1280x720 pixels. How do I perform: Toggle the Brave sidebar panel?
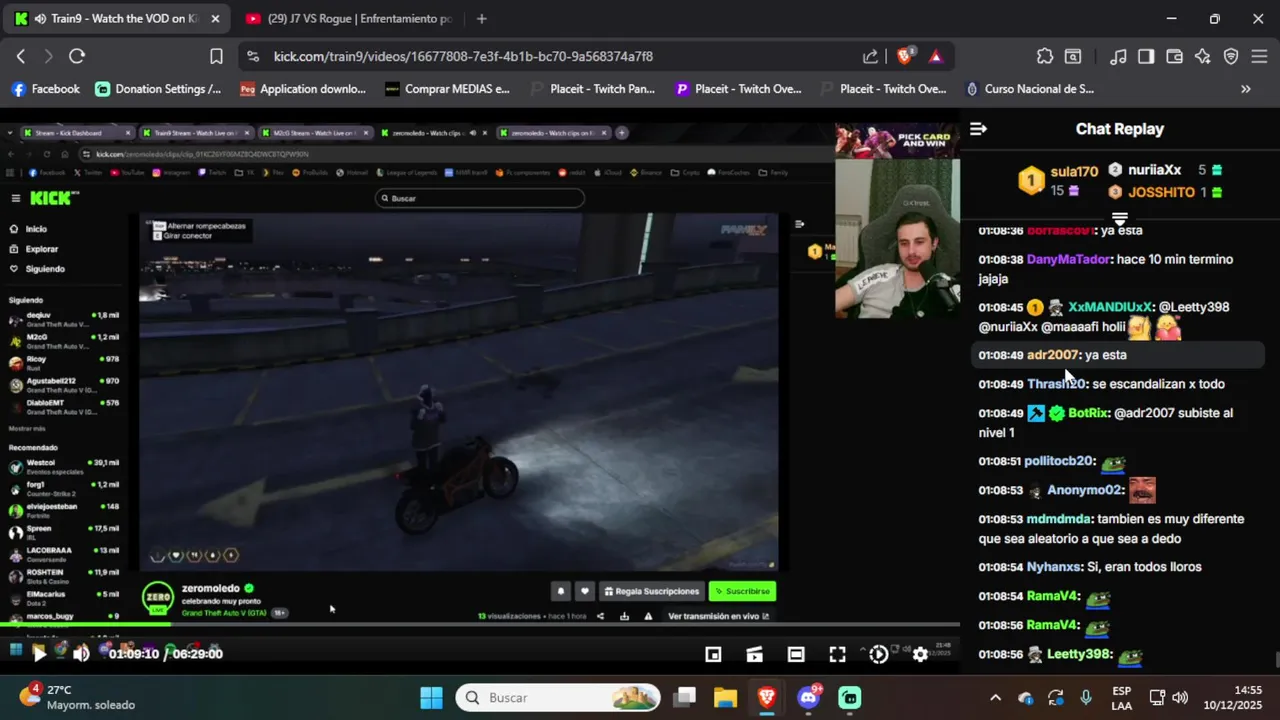[x=1147, y=56]
